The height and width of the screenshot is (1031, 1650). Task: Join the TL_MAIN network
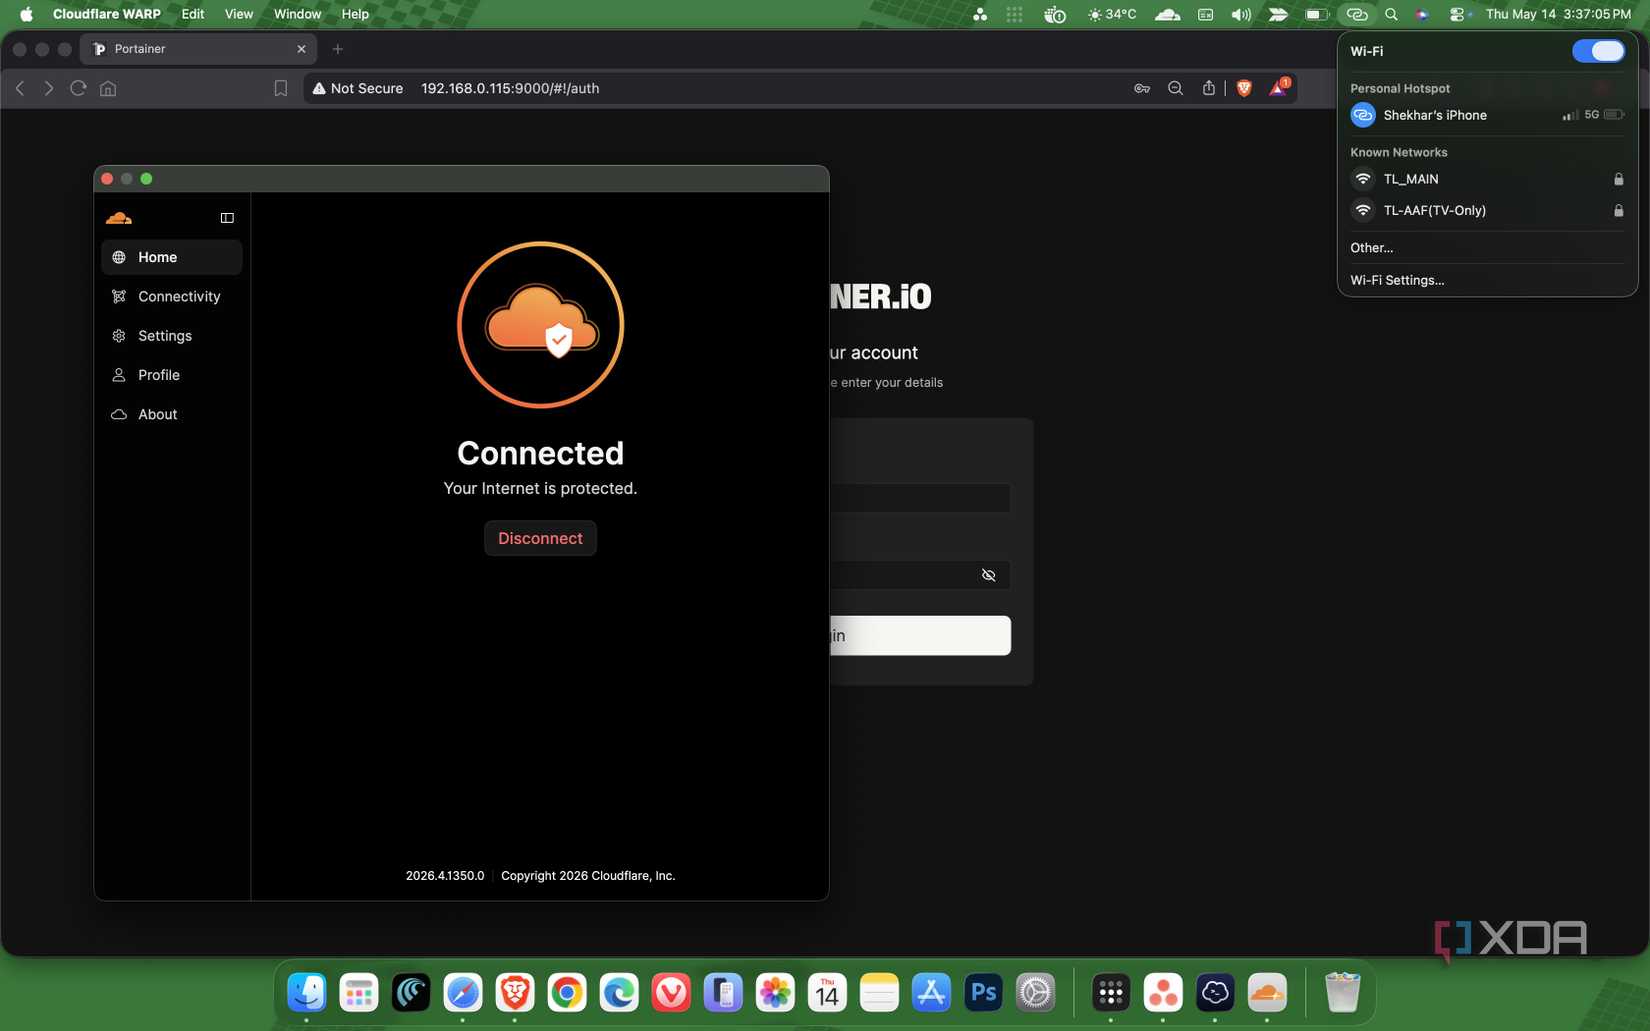click(1487, 179)
